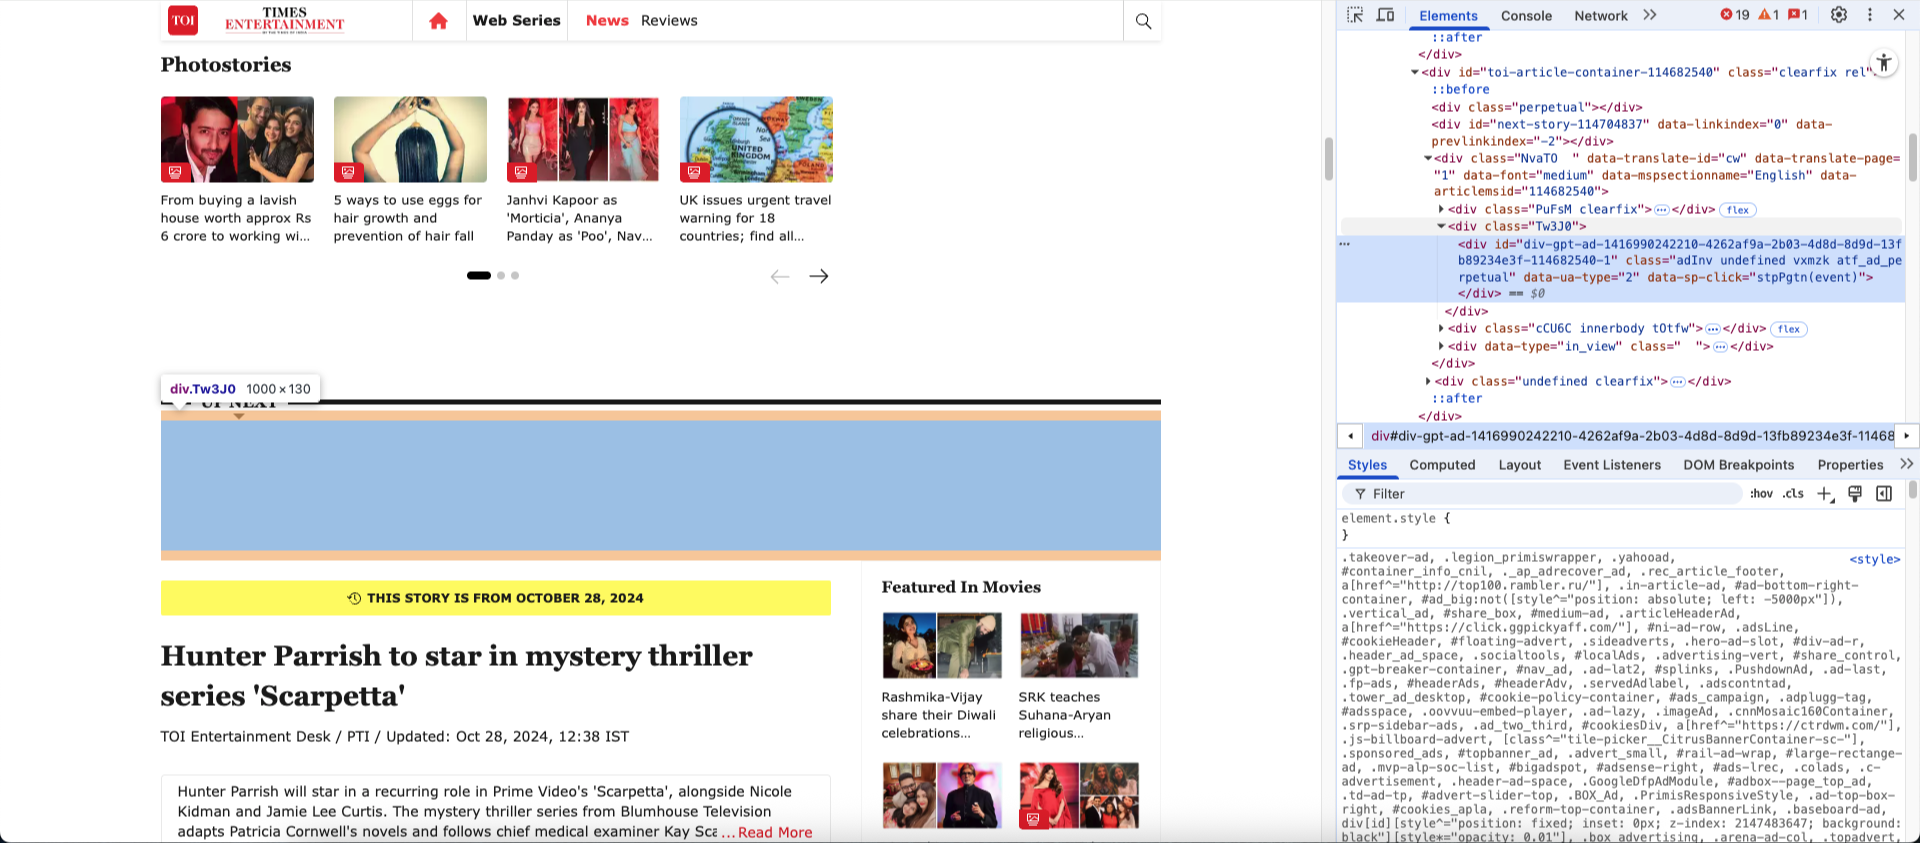
Task: Click the three-dot gutter on the selected DOM node
Action: (x=1345, y=244)
